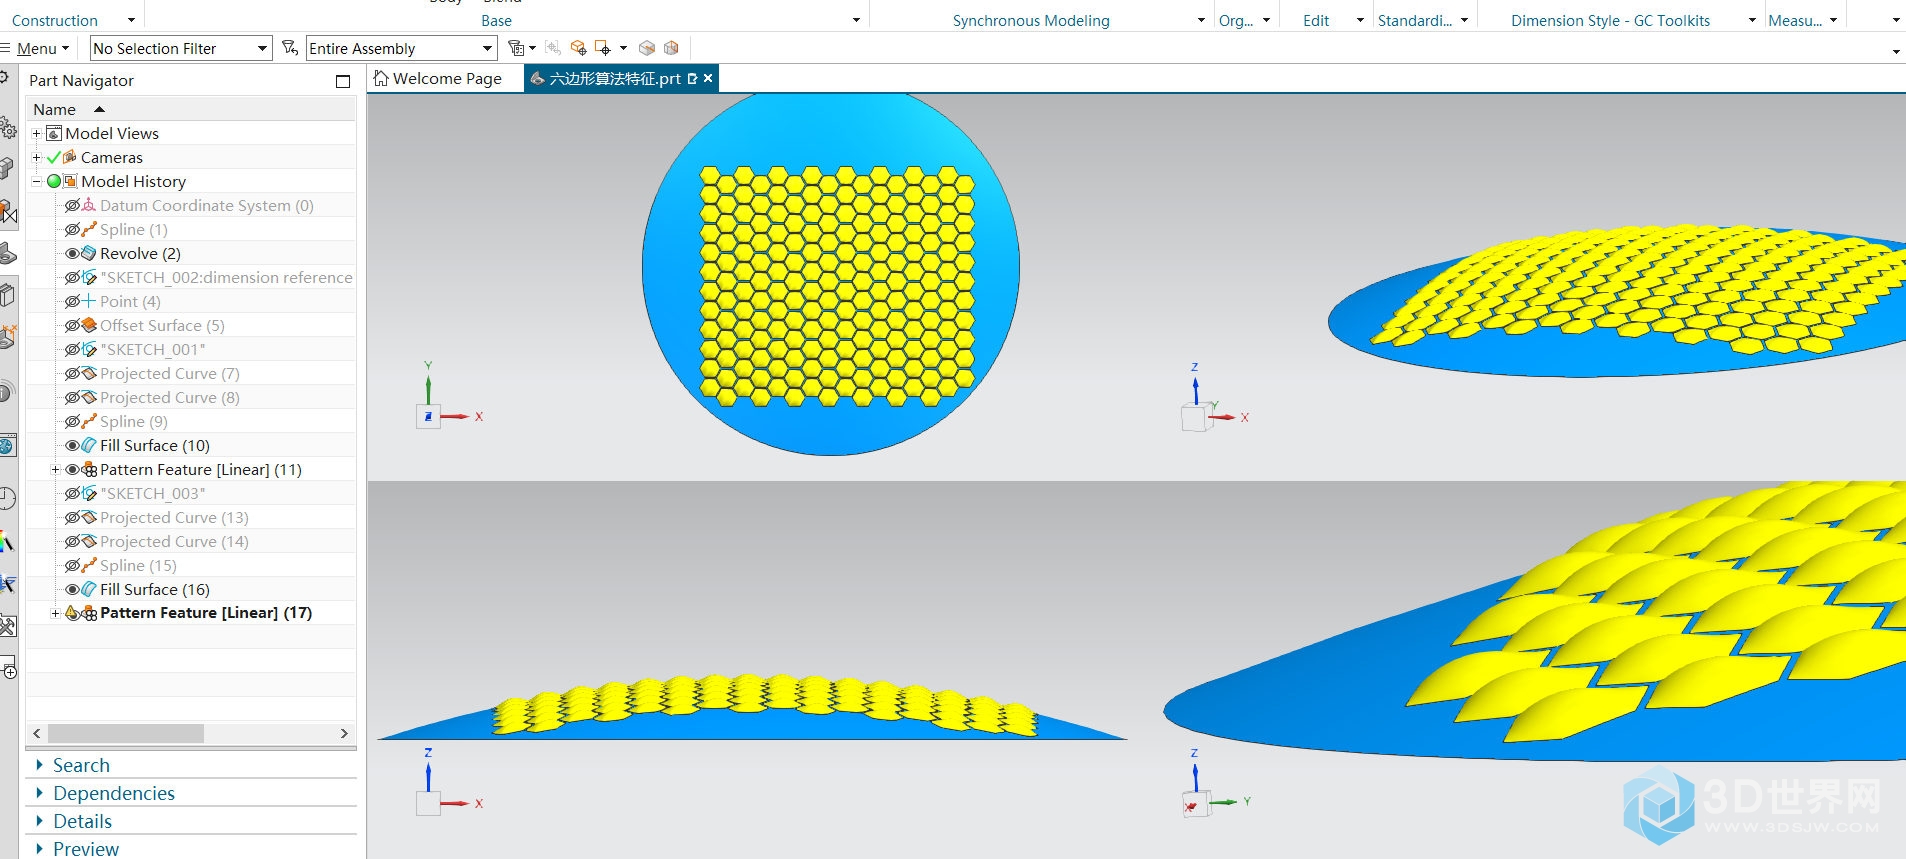The width and height of the screenshot is (1906, 859).
Task: Click the Part Navigator horizontal scrollbar thumb
Action: 126,733
